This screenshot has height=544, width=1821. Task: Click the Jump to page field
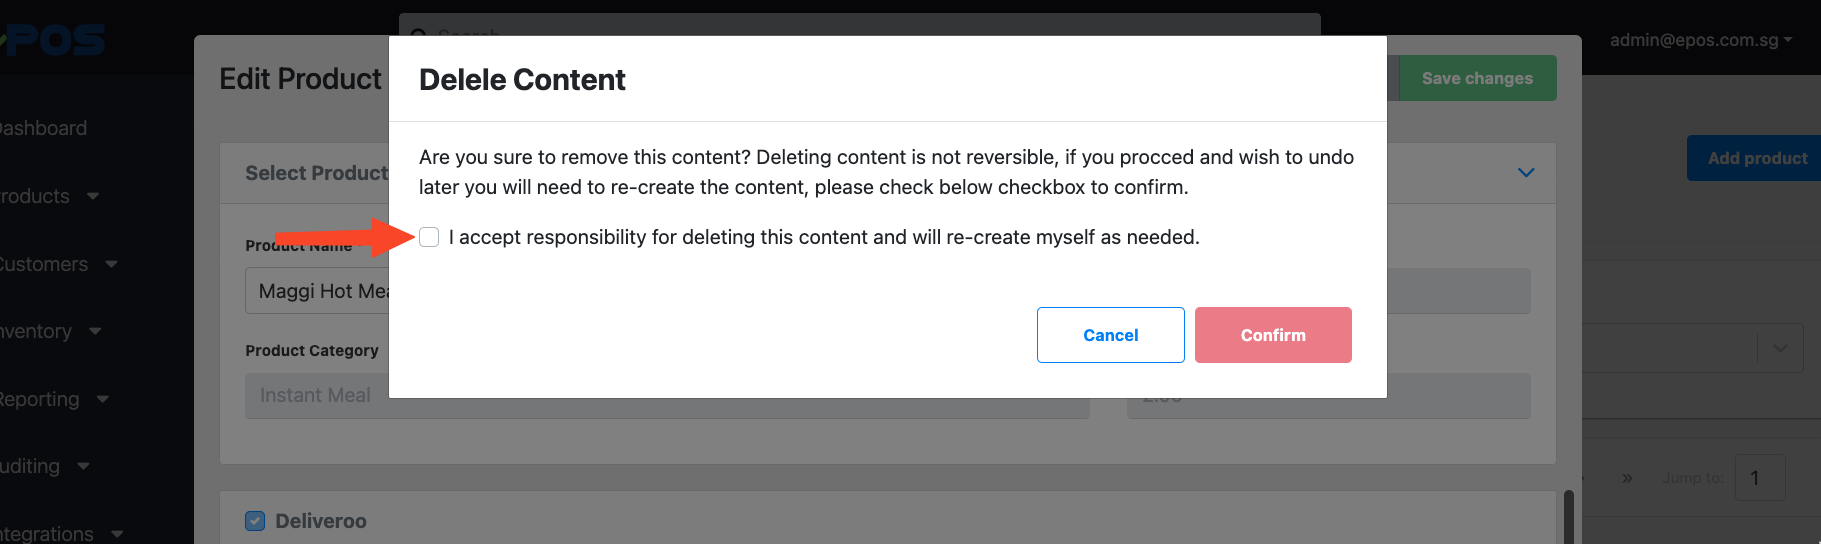1760,478
